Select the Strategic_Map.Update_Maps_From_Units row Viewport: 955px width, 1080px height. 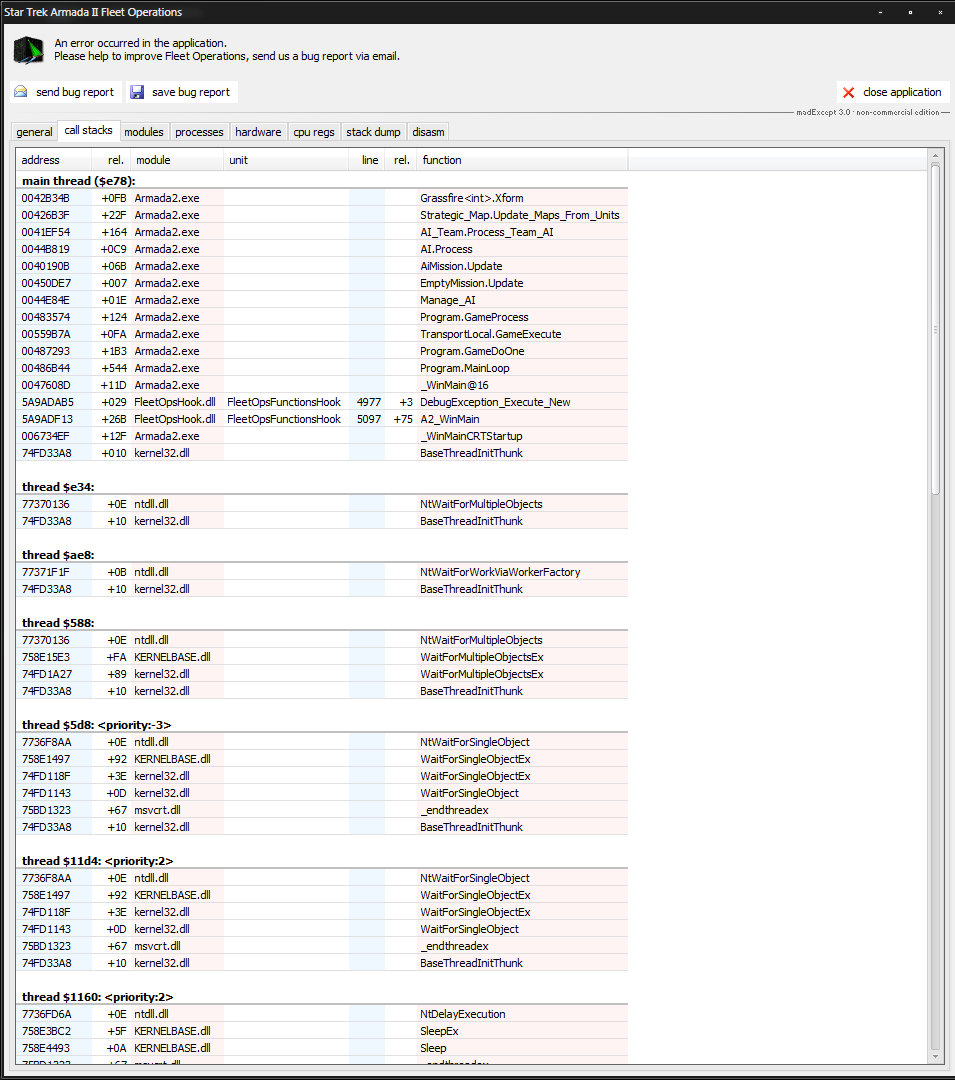322,215
